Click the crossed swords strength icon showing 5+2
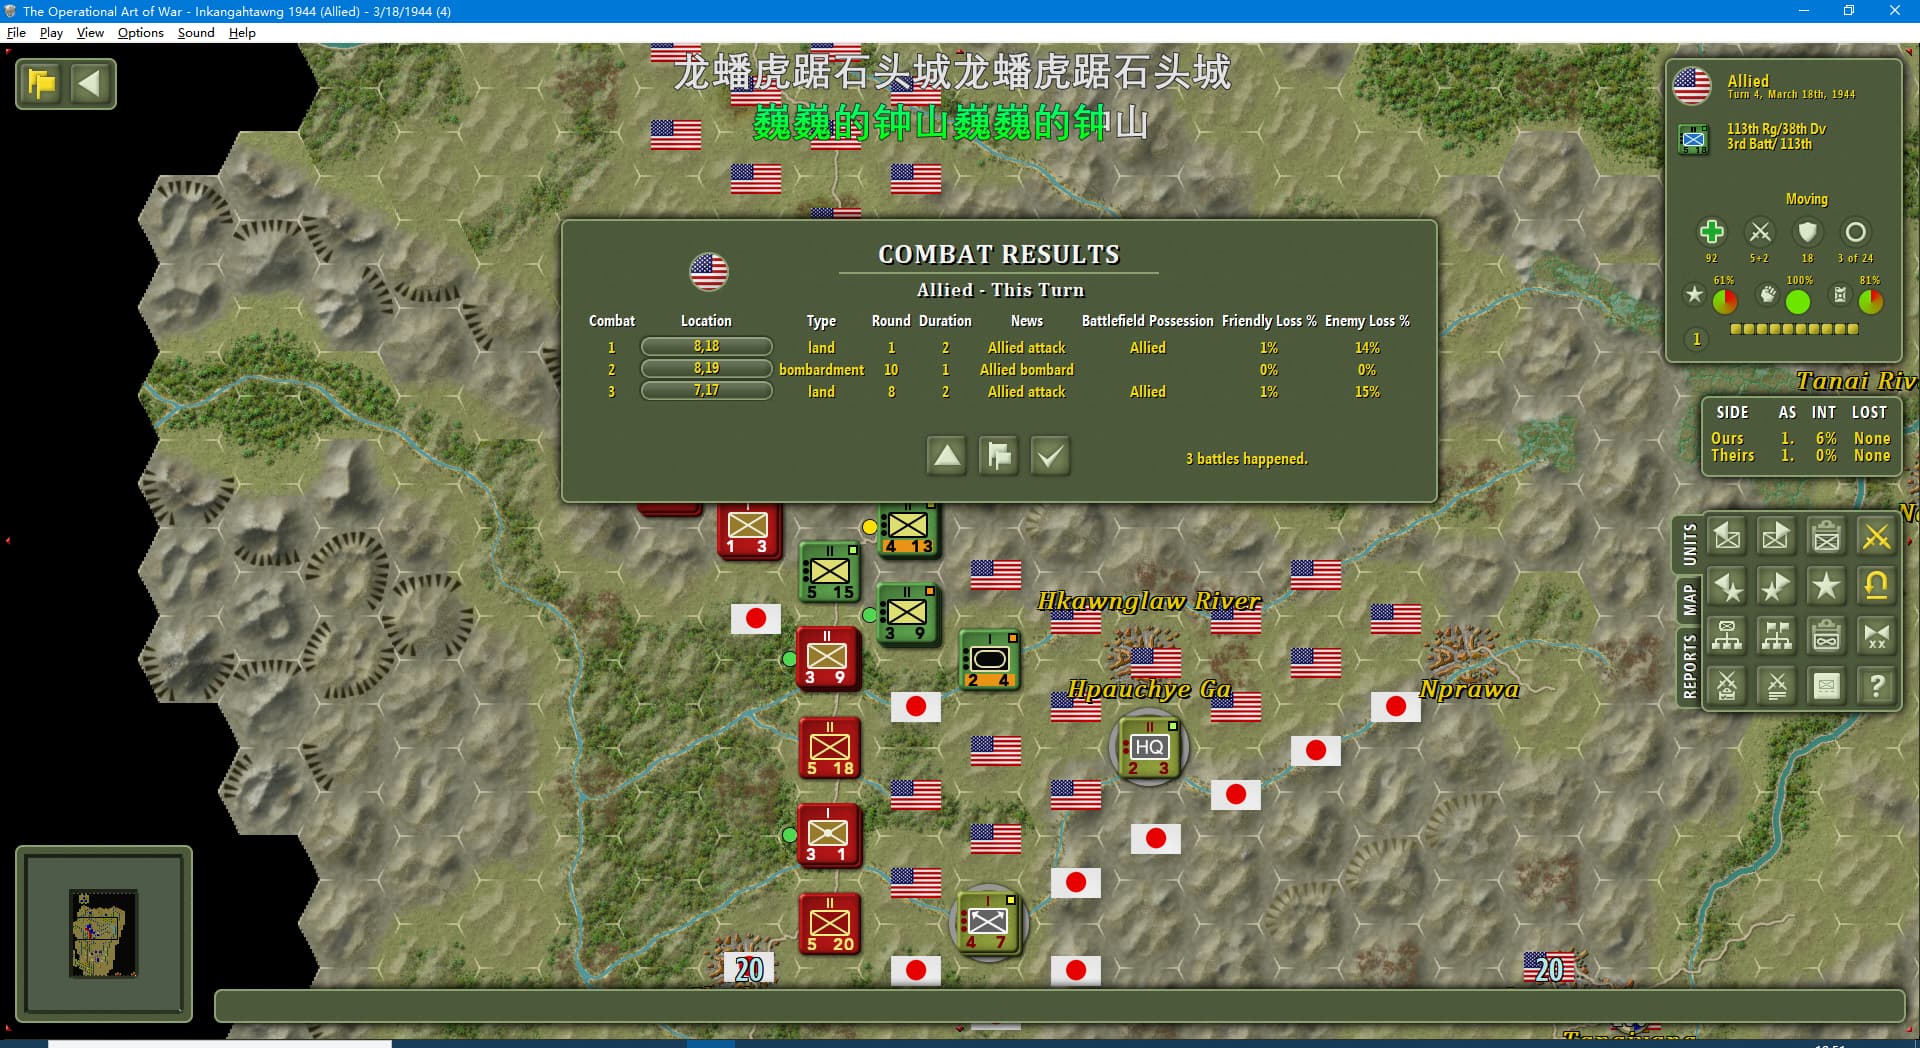This screenshot has height=1048, width=1920. [1759, 232]
